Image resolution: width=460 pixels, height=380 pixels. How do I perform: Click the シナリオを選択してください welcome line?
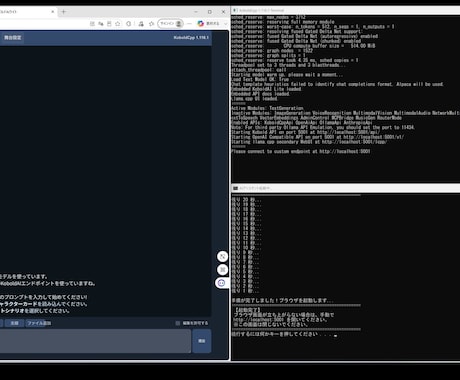tap(35, 311)
